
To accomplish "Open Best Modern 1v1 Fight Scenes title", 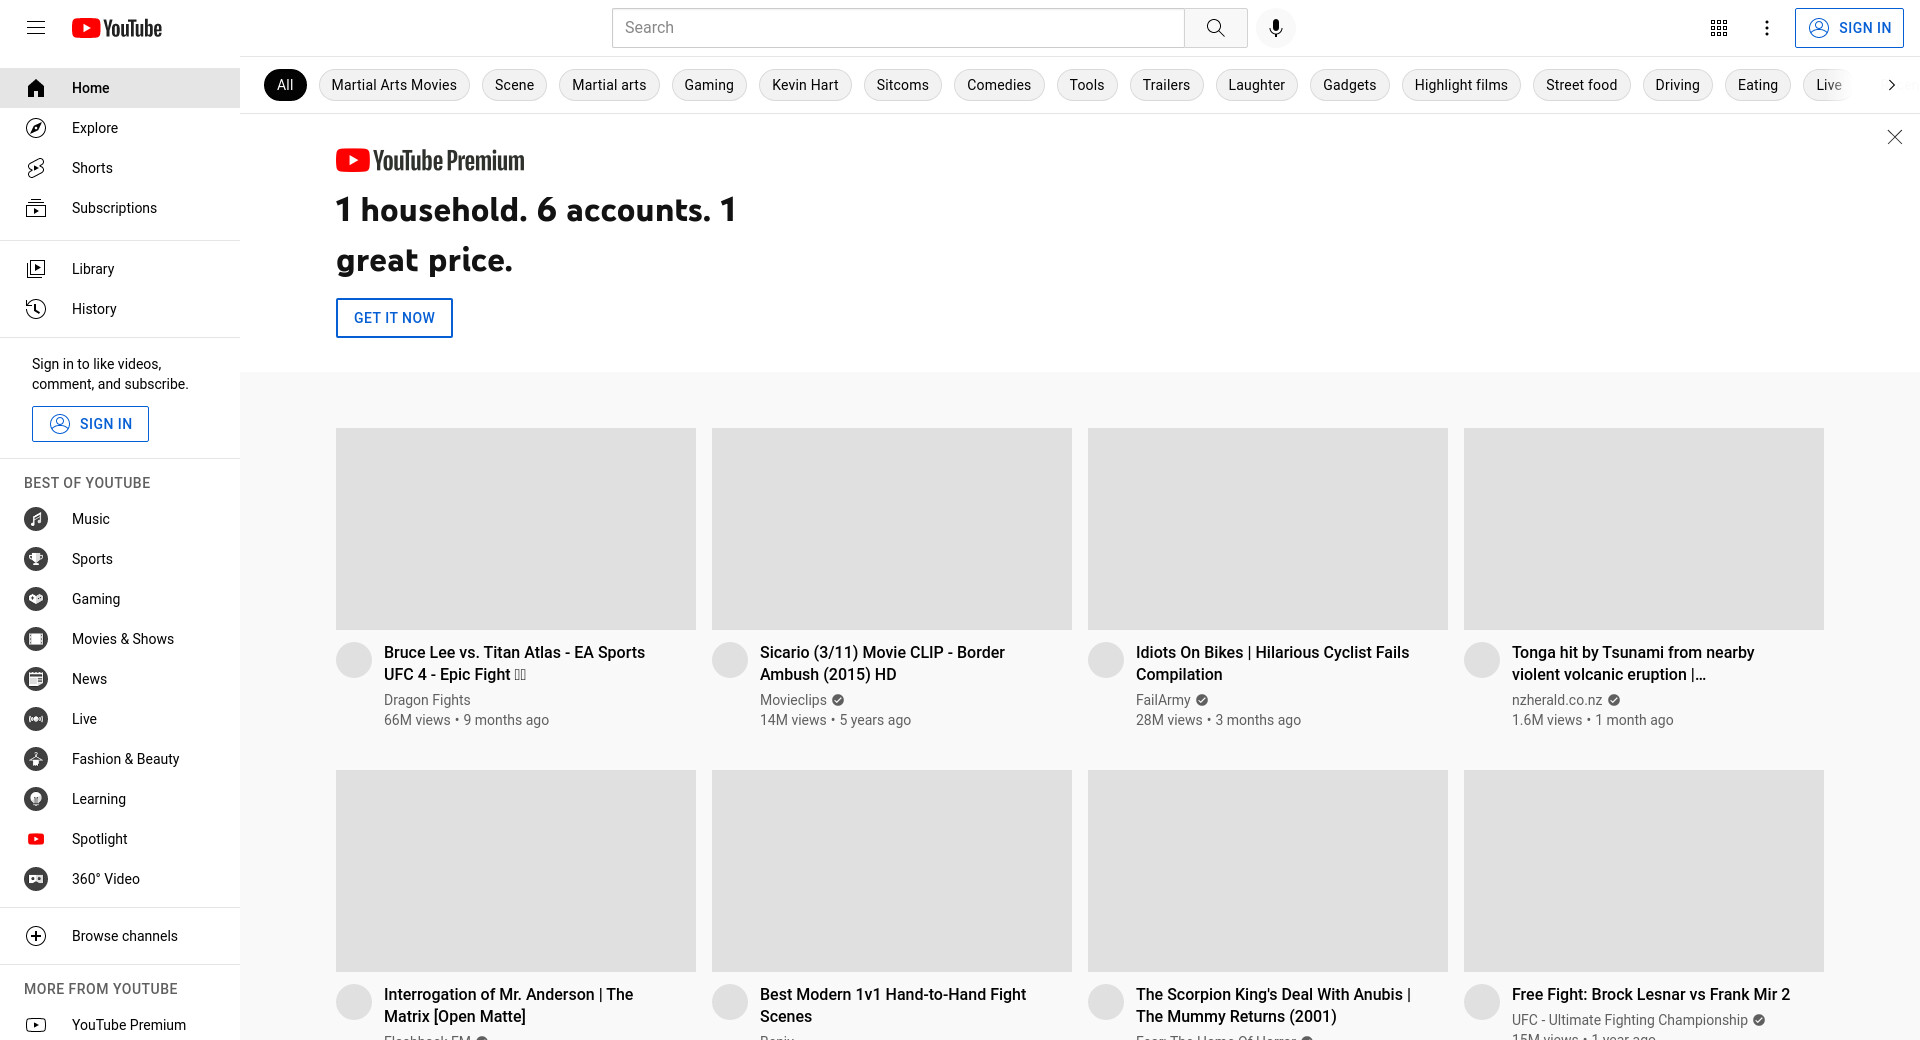I will click(x=893, y=1005).
